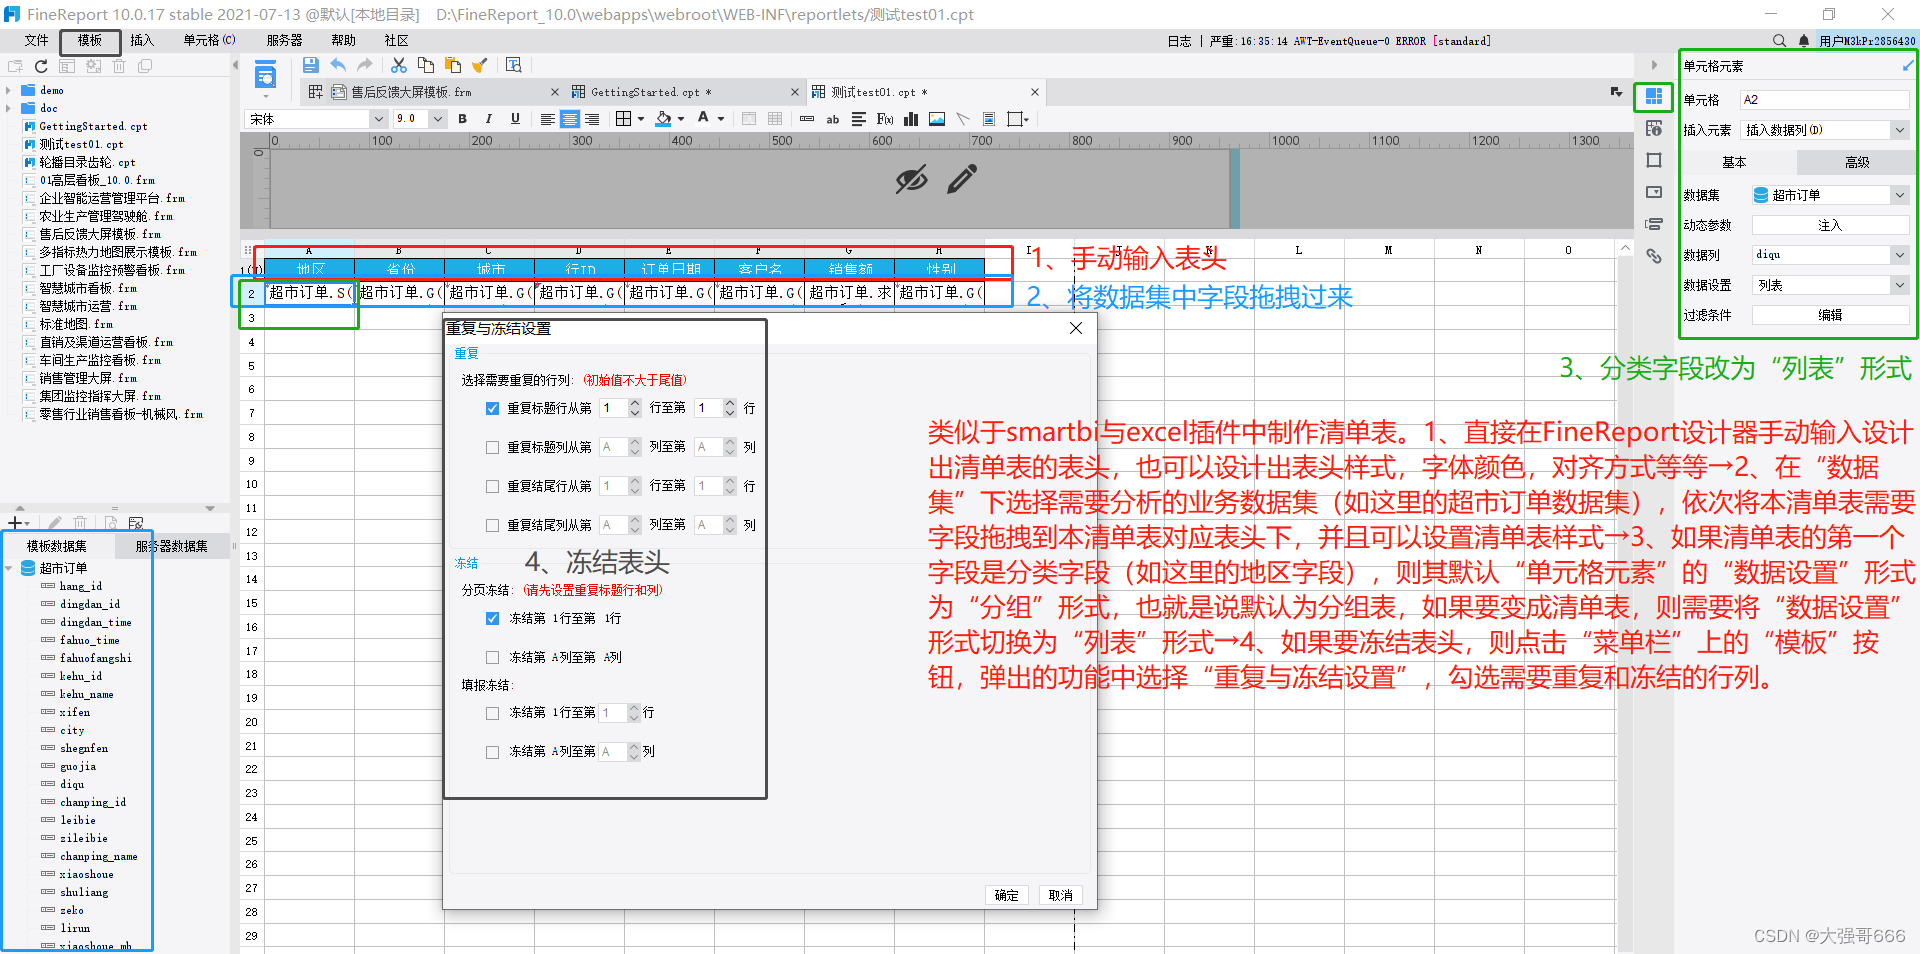Save the report with the floppy disk icon
The width and height of the screenshot is (1920, 954).
[311, 65]
